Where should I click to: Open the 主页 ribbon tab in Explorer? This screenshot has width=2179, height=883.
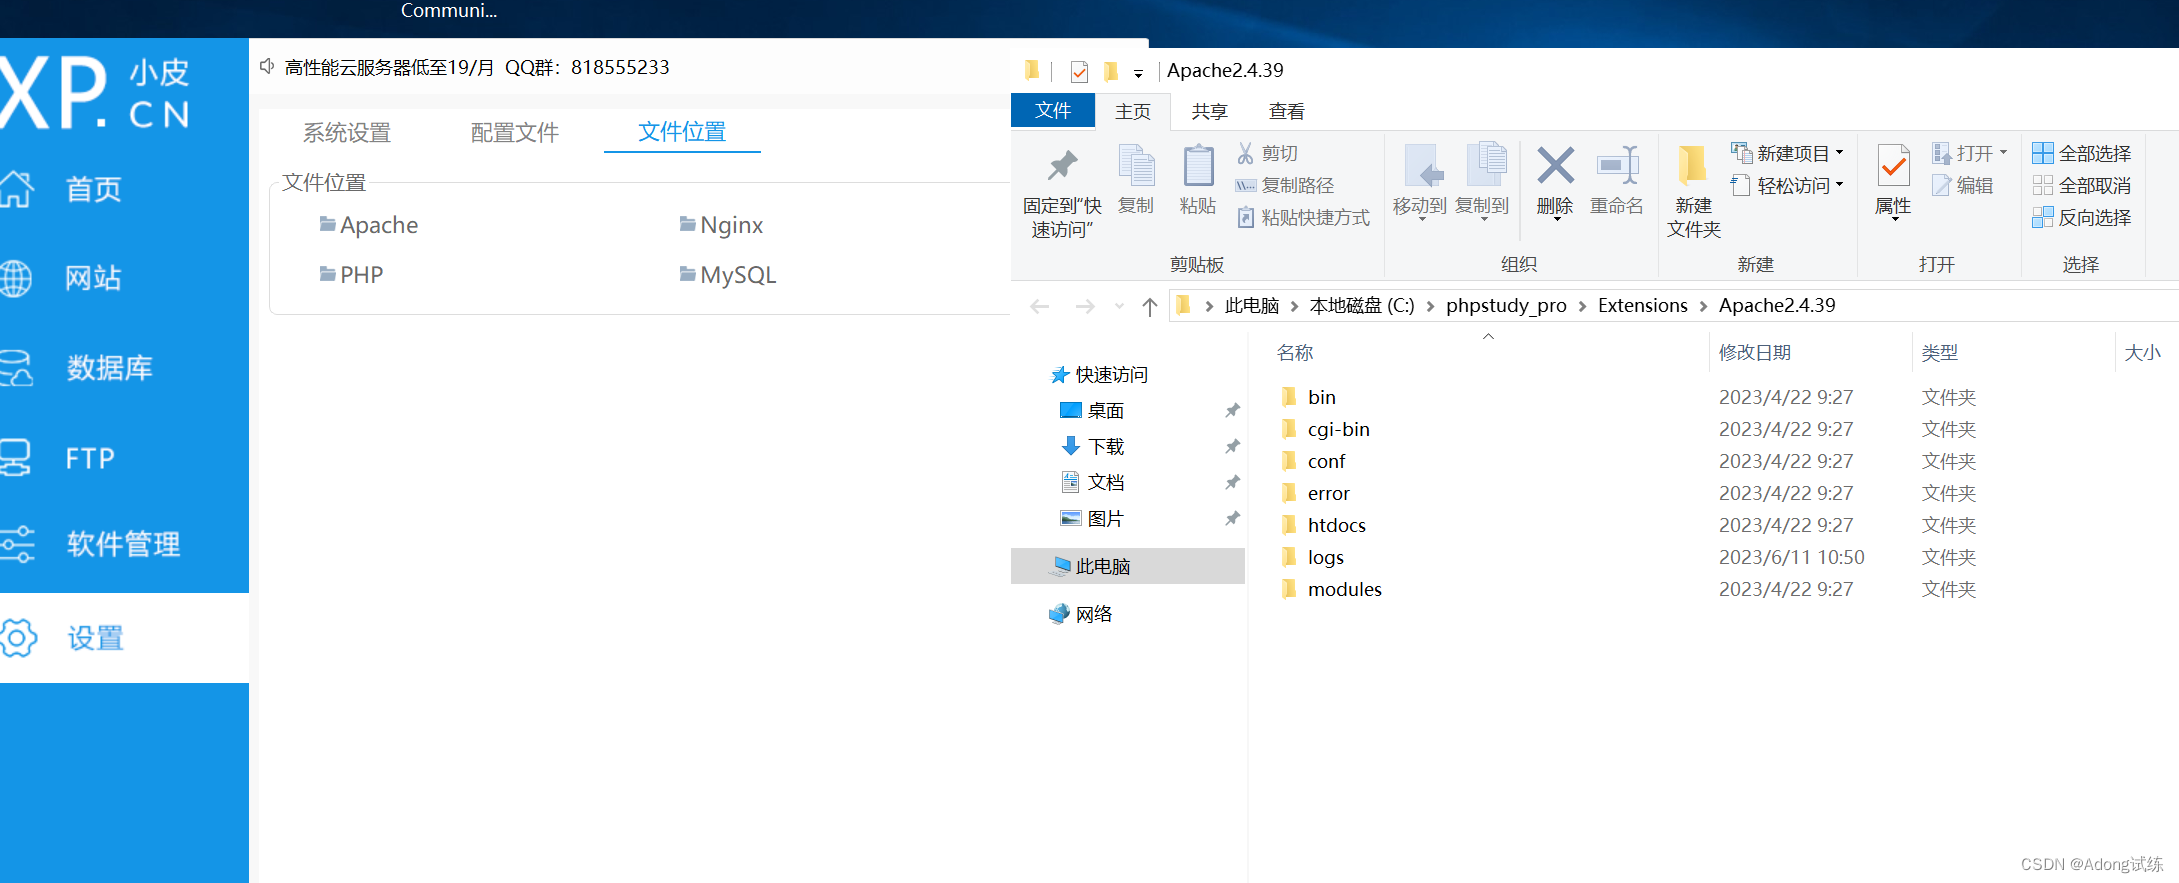(1133, 111)
